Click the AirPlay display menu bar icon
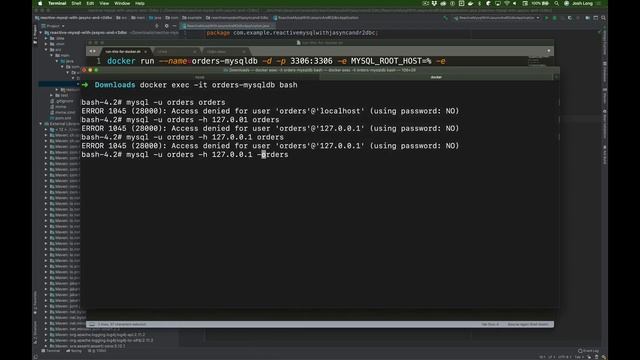 [498, 3]
